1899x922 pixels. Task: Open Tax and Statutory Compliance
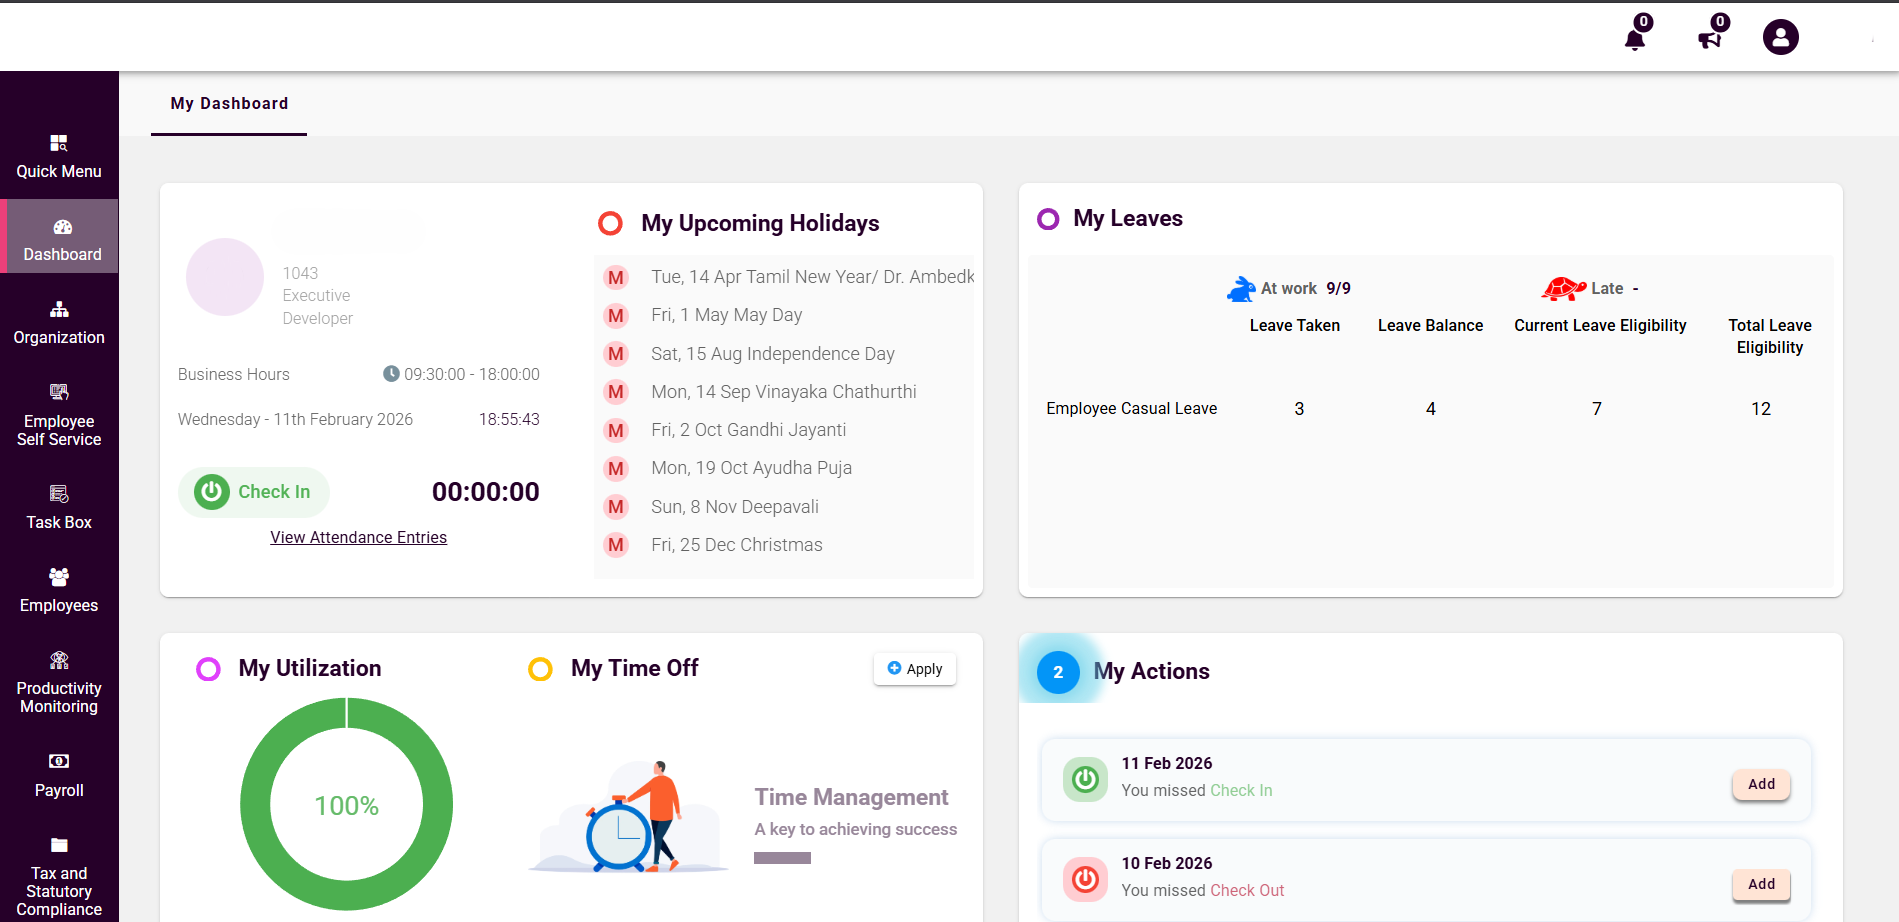[x=59, y=875]
